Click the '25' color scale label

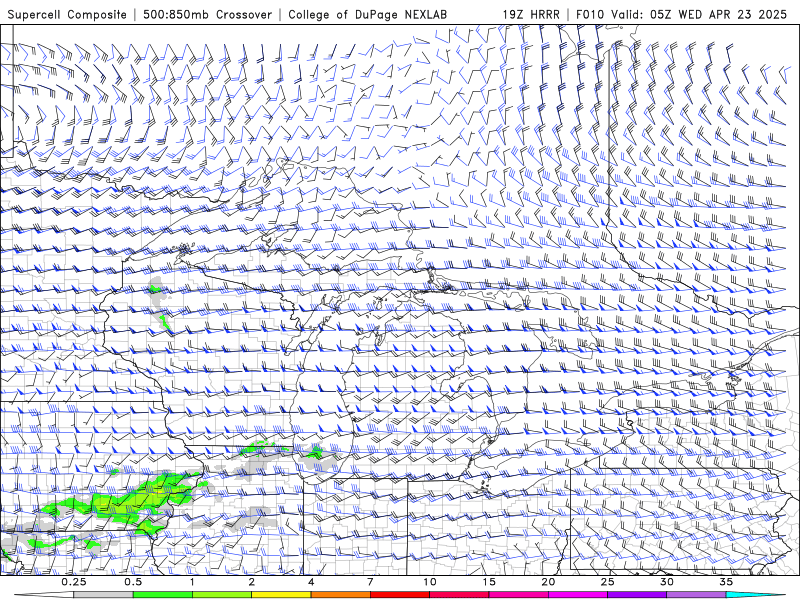coord(608,582)
